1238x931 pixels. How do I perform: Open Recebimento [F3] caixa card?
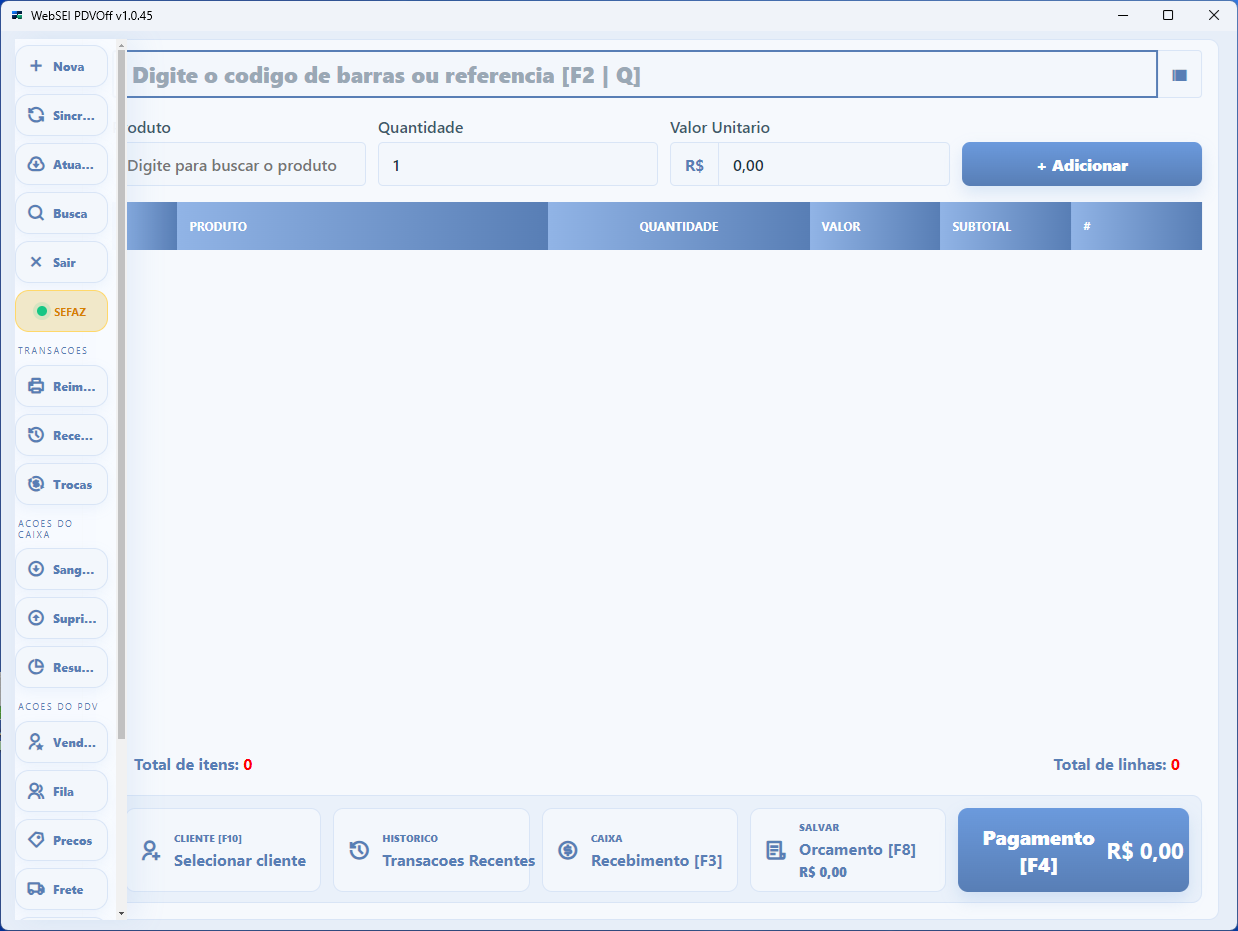(x=640, y=850)
